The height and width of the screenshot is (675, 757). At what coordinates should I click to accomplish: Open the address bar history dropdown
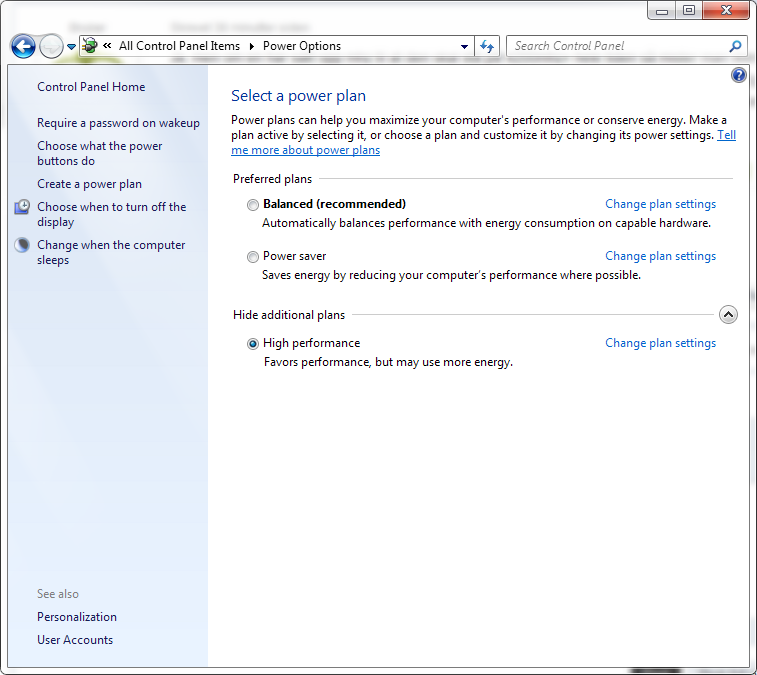click(x=464, y=47)
